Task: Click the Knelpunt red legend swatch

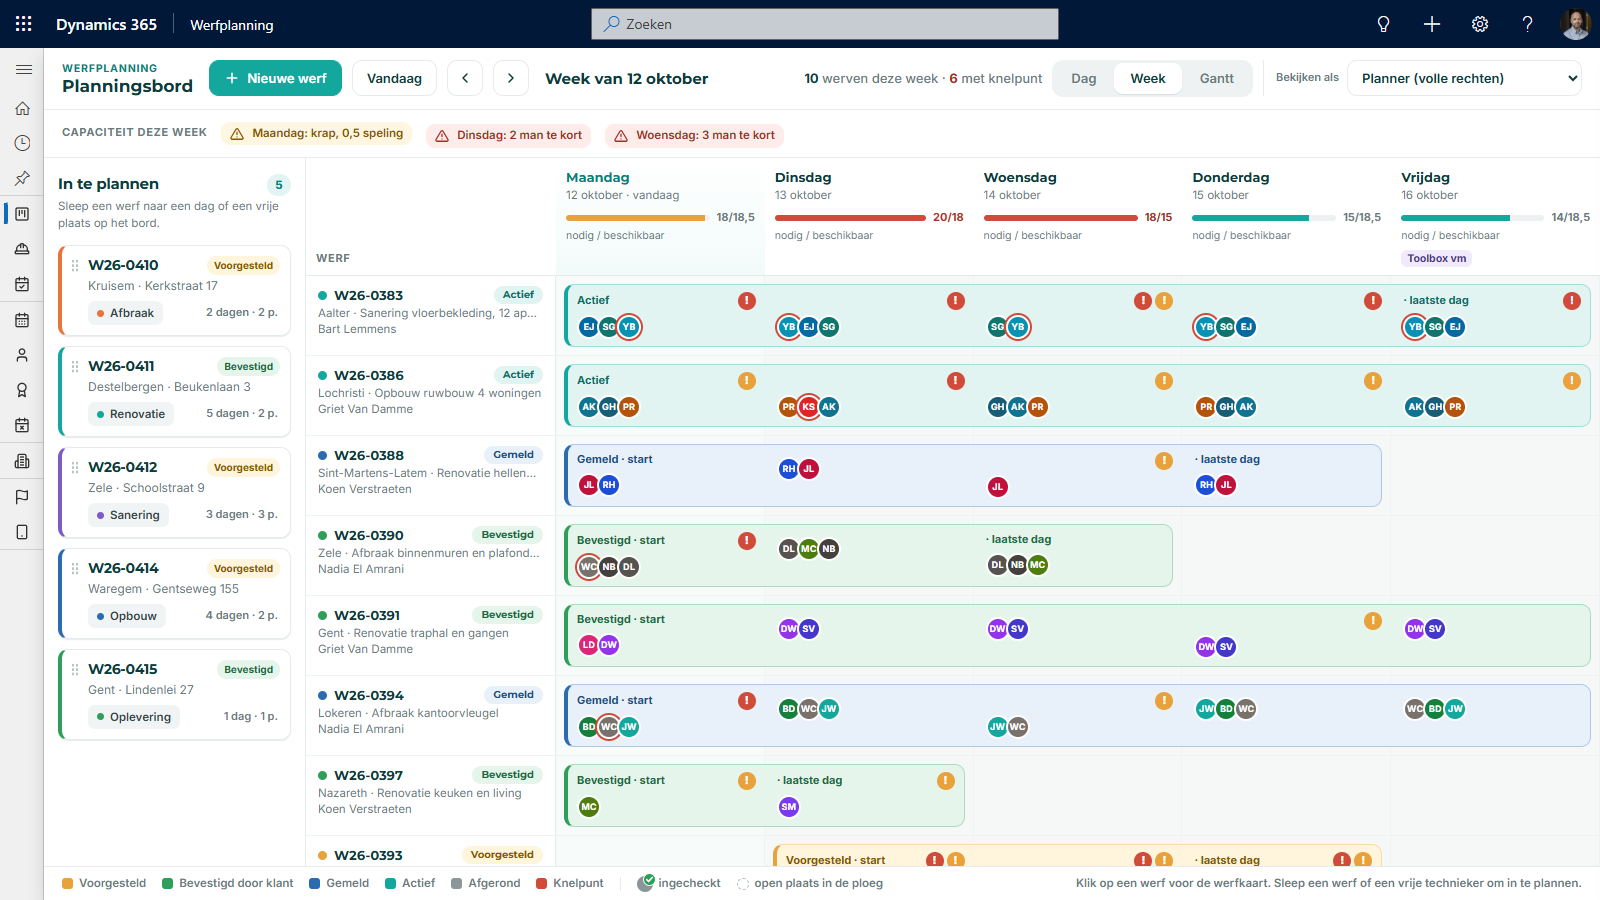Action: 542,883
